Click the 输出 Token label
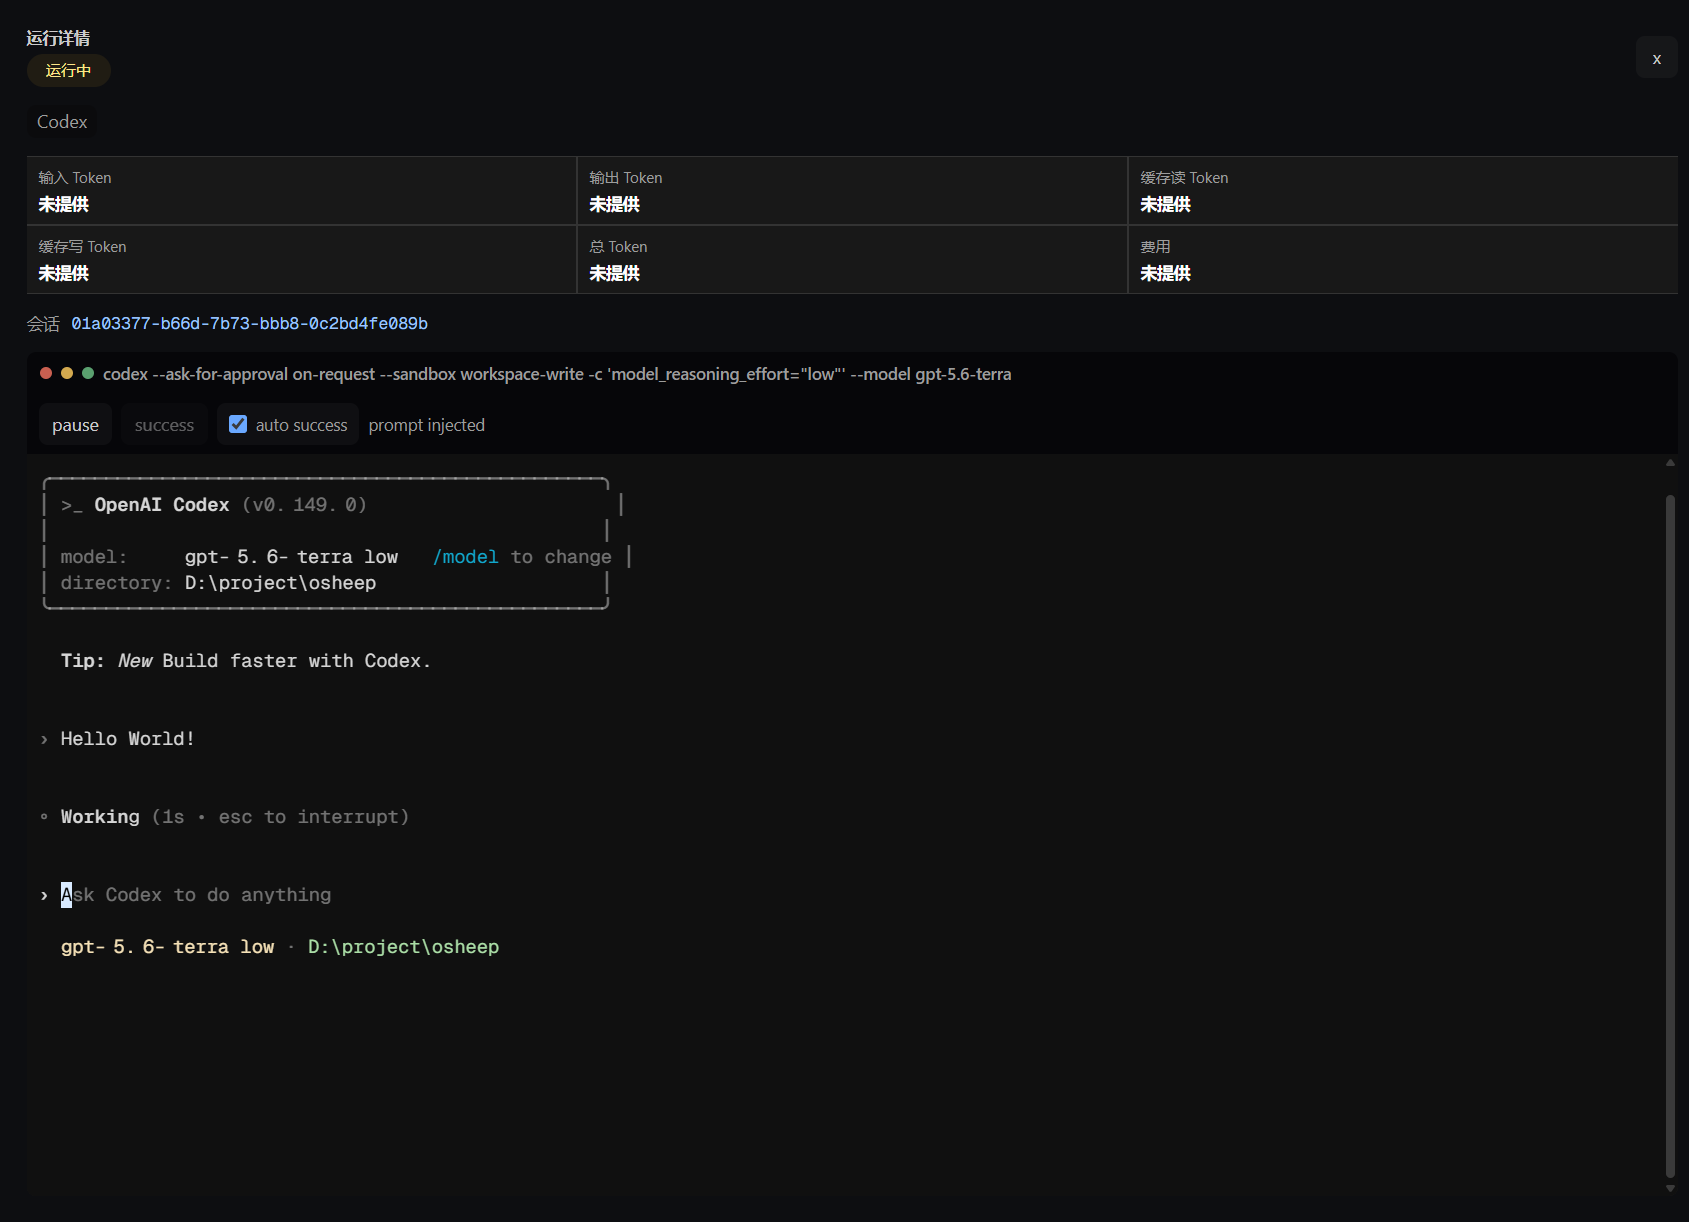The width and height of the screenshot is (1689, 1222). click(626, 177)
